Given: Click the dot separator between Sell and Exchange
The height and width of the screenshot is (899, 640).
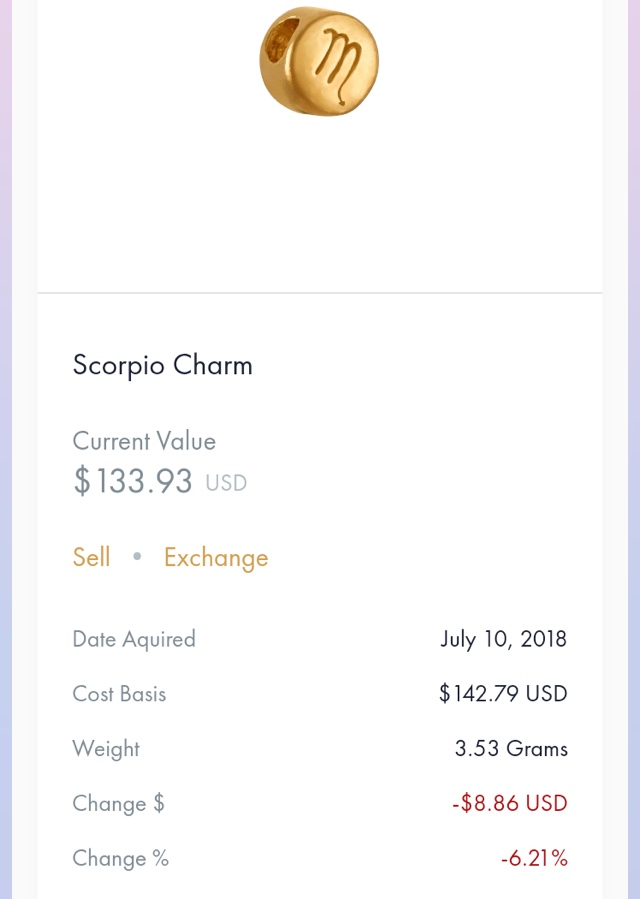Looking at the screenshot, I should pos(137,557).
